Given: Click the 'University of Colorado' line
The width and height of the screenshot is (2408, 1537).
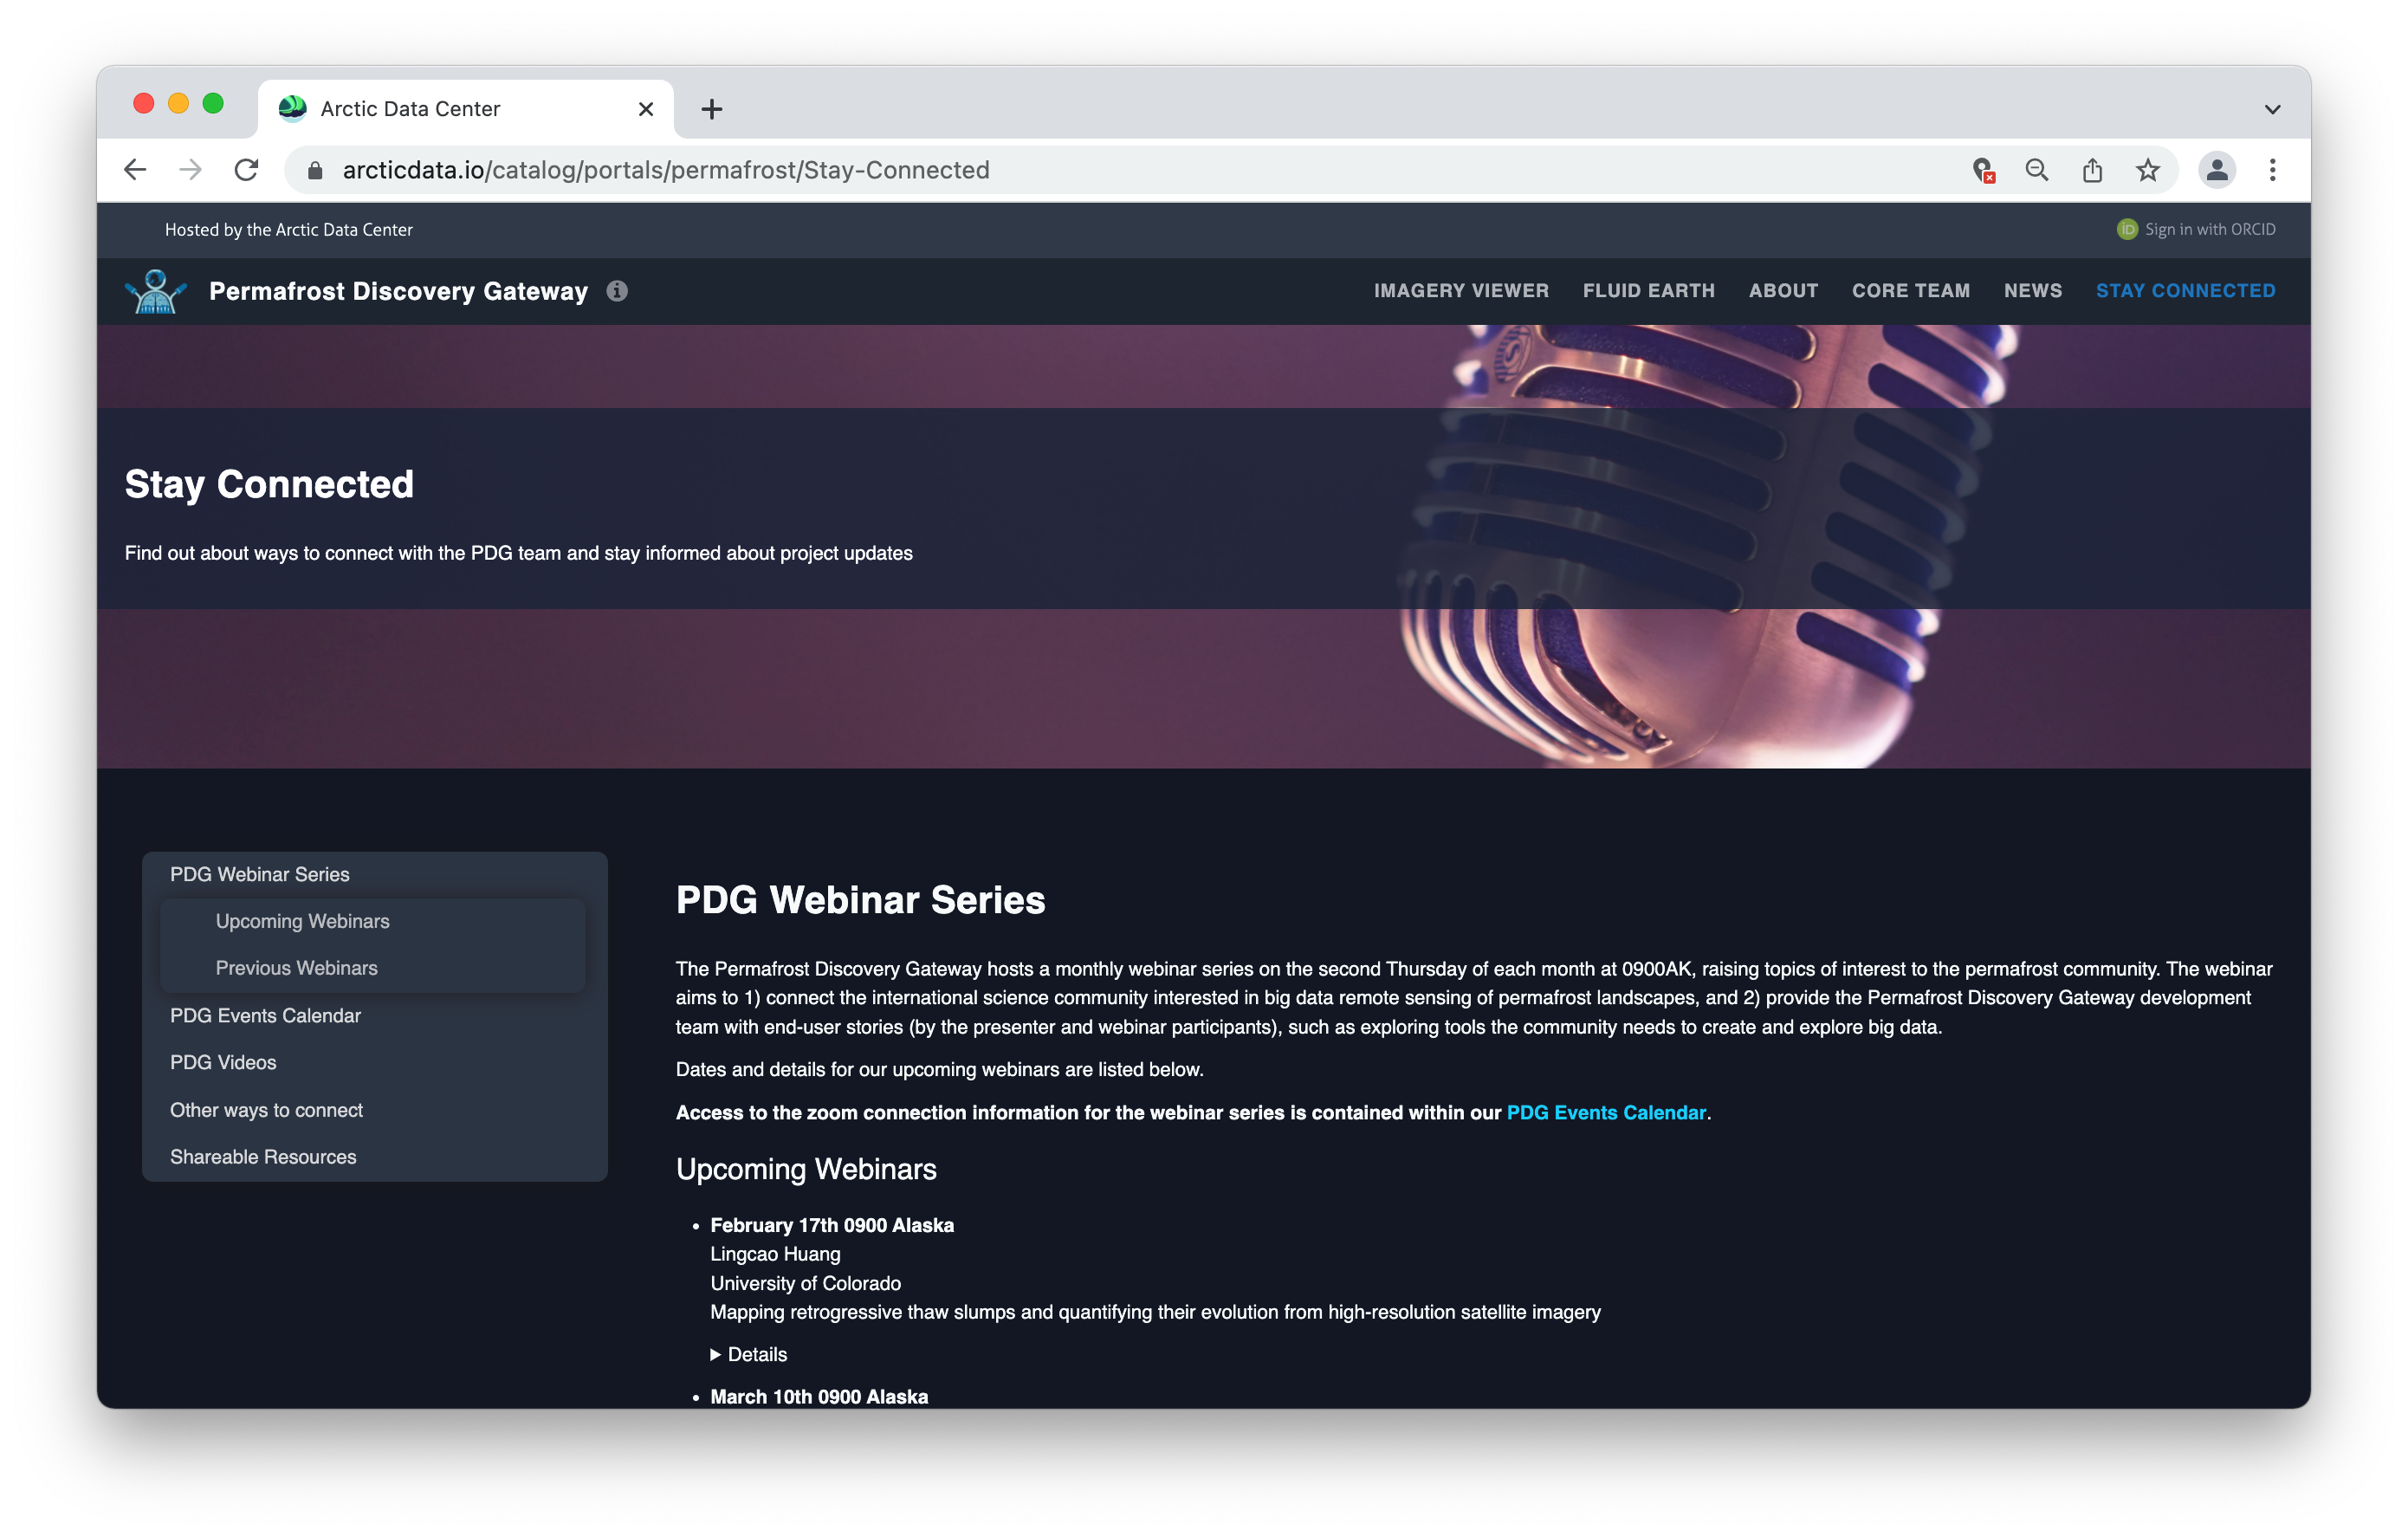Looking at the screenshot, I should 805,1283.
